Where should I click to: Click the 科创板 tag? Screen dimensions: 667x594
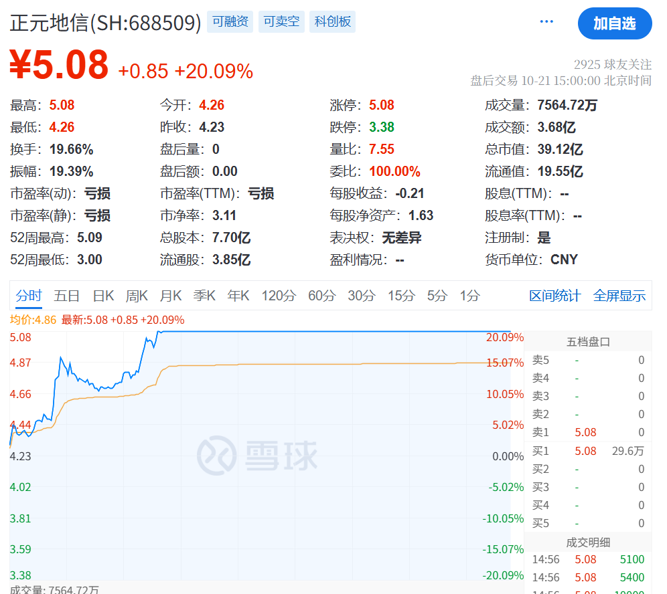click(332, 22)
